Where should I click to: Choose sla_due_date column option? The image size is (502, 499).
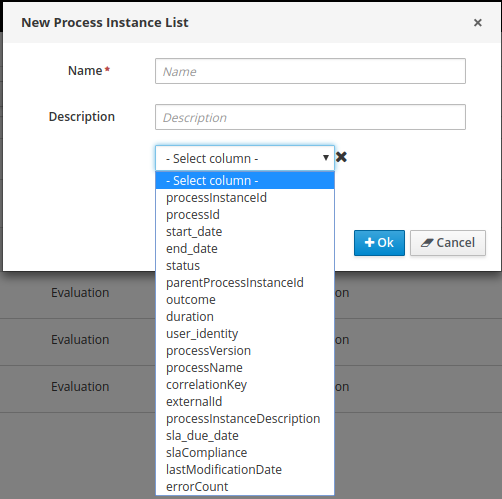pyautogui.click(x=245, y=436)
